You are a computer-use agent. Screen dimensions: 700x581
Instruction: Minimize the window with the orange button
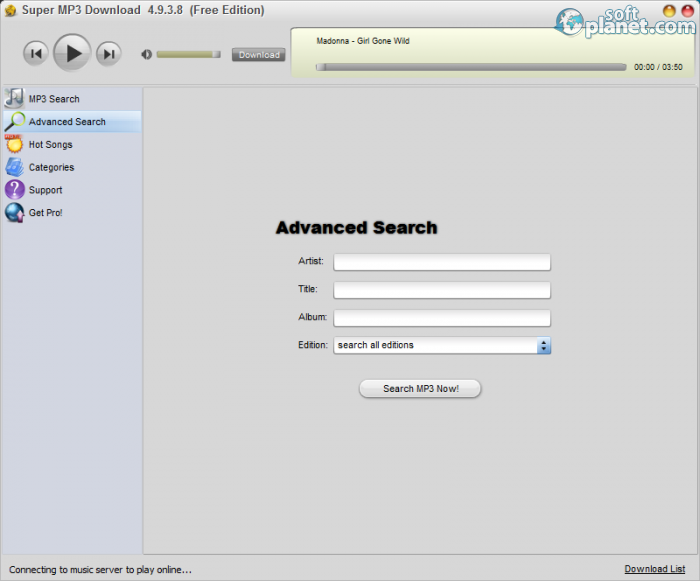point(669,11)
